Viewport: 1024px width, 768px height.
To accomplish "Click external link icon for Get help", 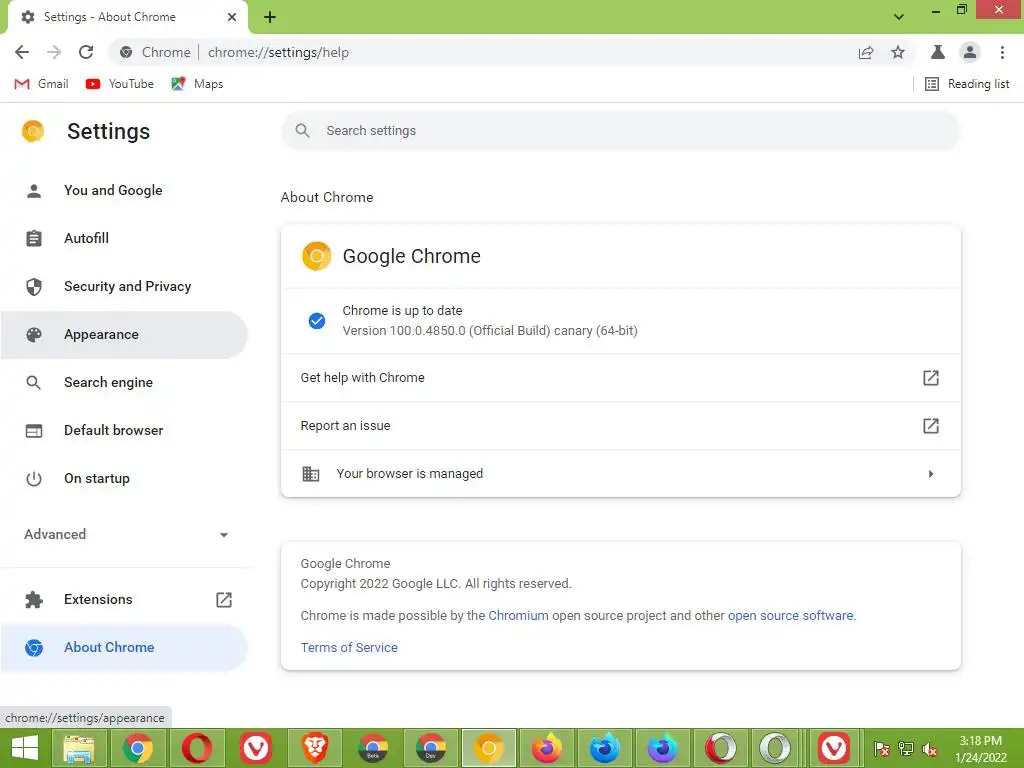I will click(931, 377).
